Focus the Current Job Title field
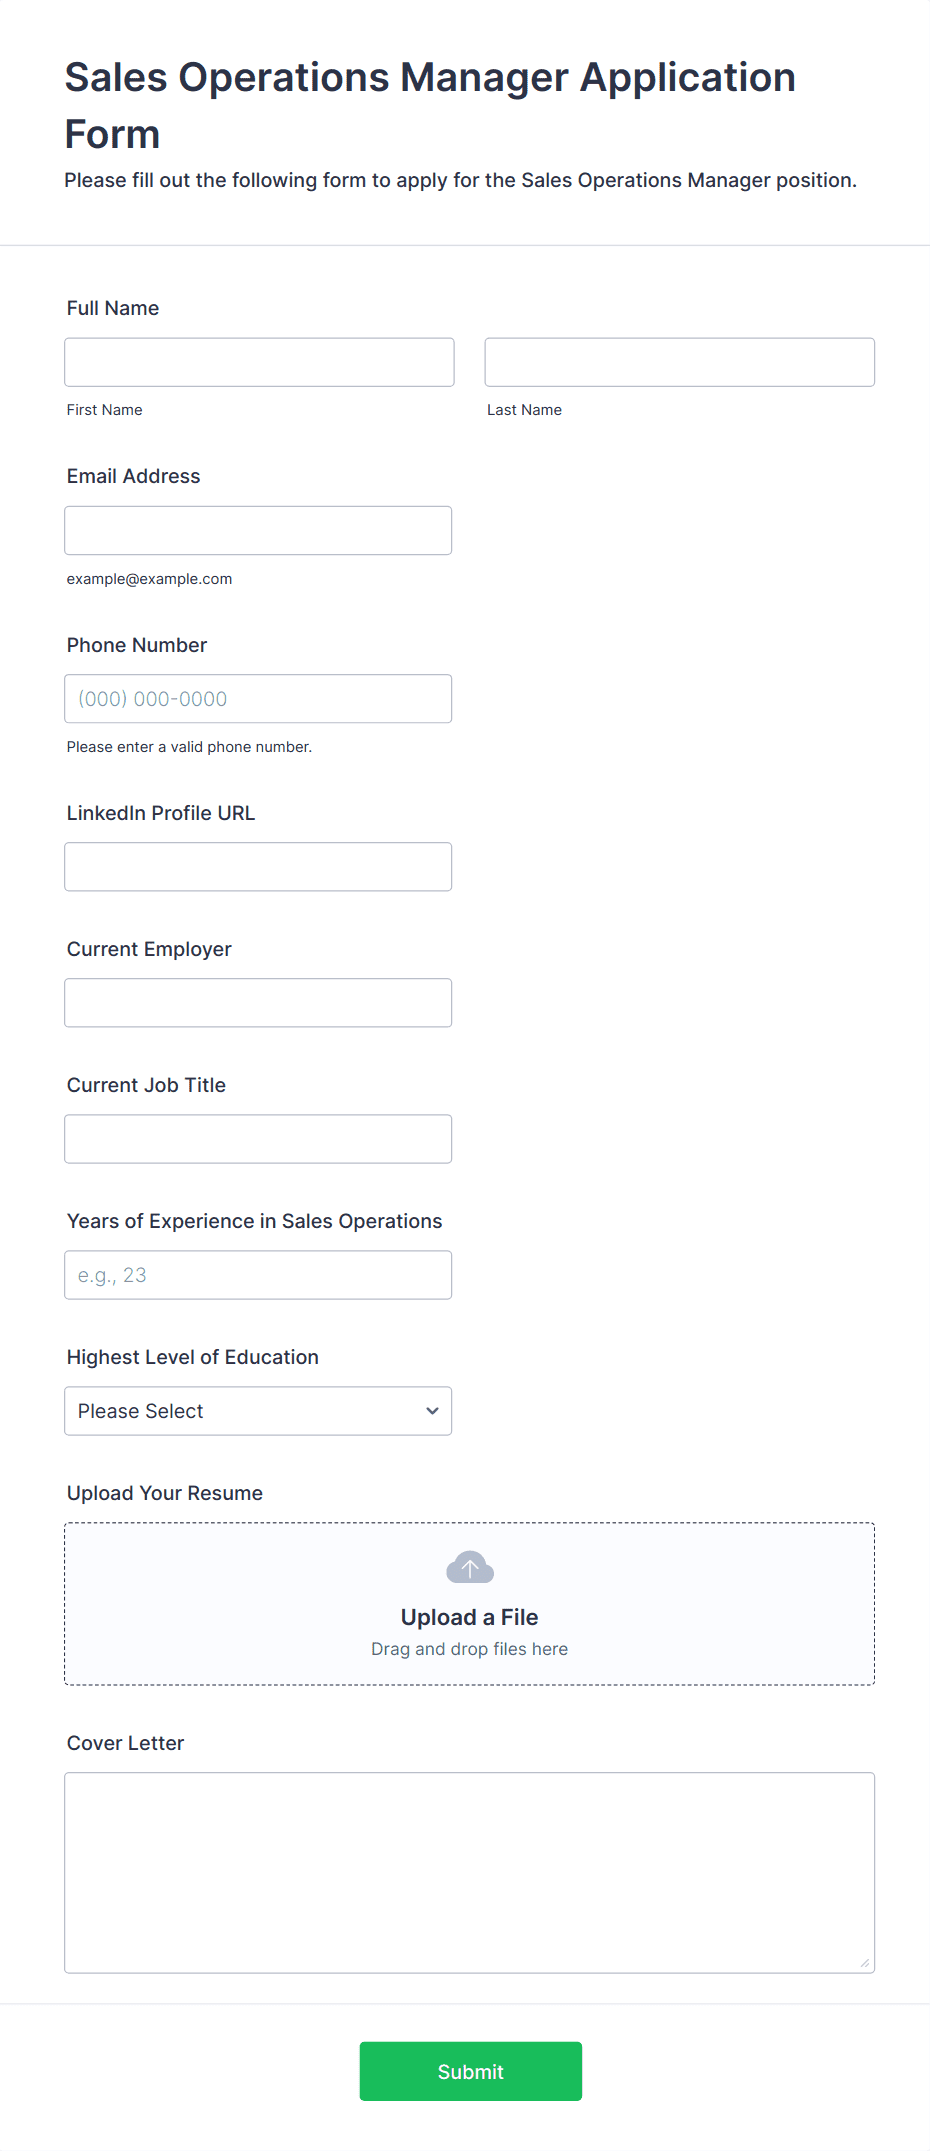 [x=258, y=1139]
